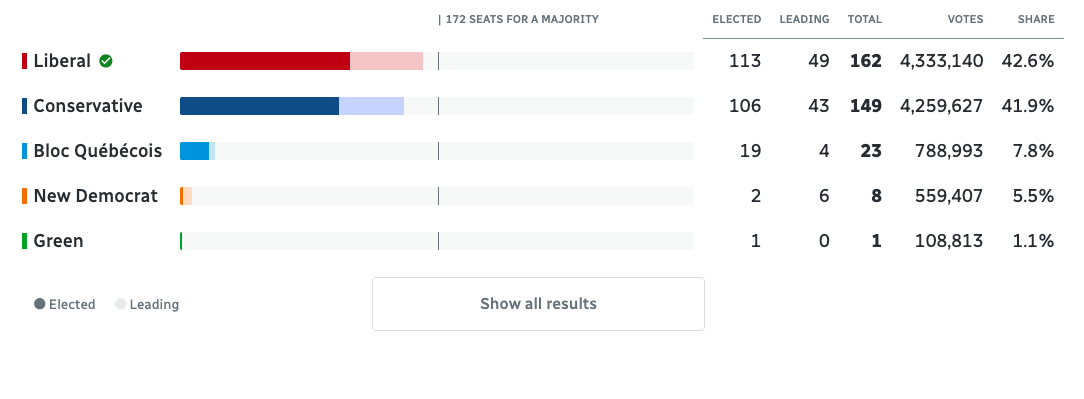1084x399 pixels.
Task: Click the TOTAL column header
Action: tap(865, 19)
